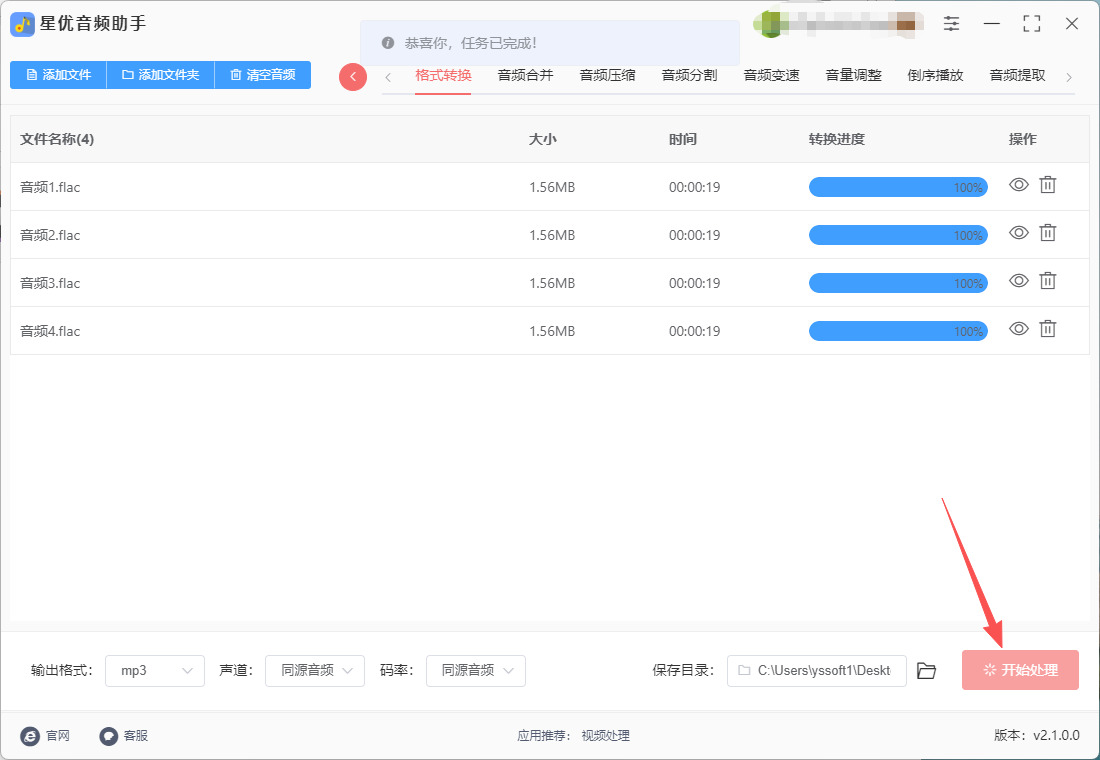Click trash icon for 音频3.flac
Viewport: 1100px width, 760px height.
point(1047,281)
